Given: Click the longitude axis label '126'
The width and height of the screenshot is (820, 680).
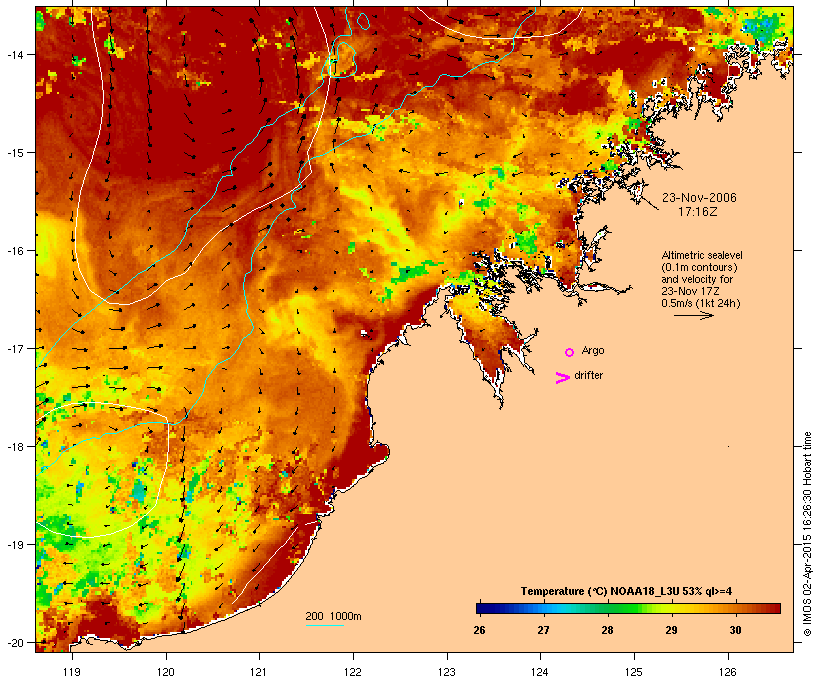Looking at the screenshot, I should pos(728,672).
